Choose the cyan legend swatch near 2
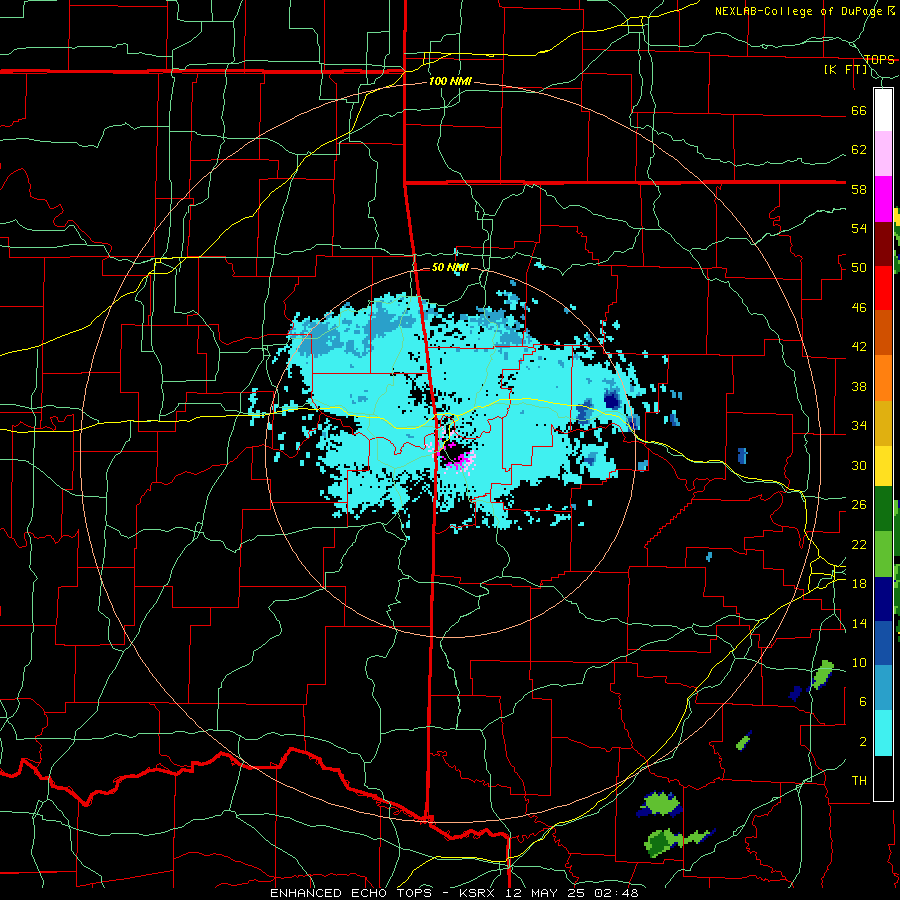 883,732
